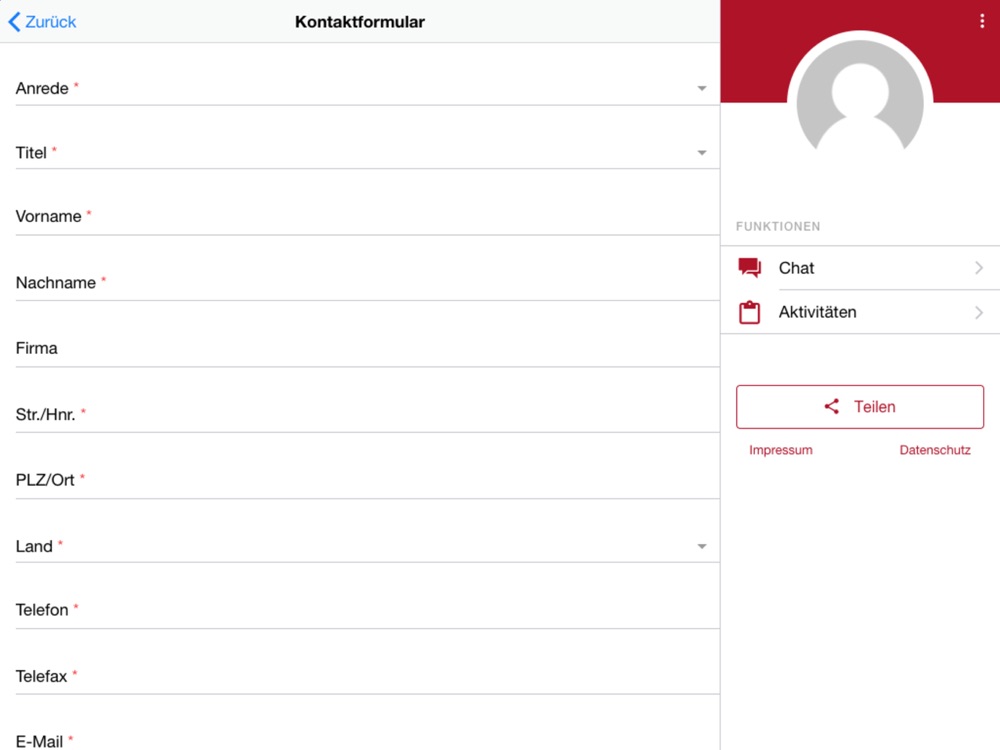Focus the Str./Hnr. input field
Viewport: 1000px width, 750px height.
coord(367,415)
